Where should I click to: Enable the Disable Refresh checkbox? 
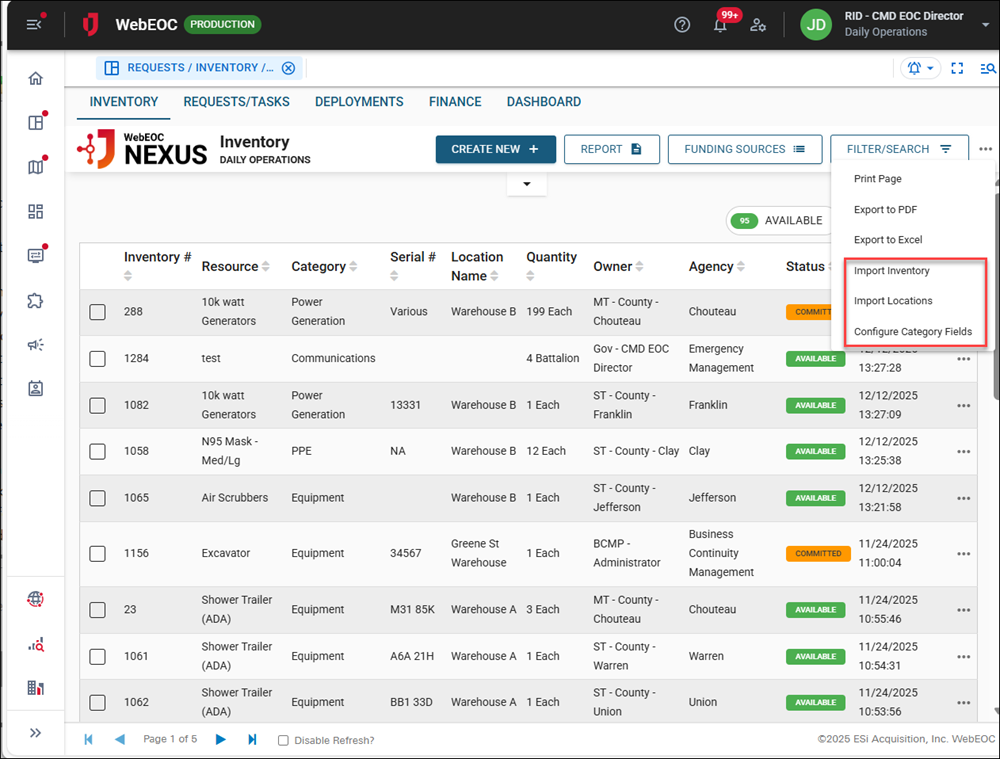coord(283,740)
